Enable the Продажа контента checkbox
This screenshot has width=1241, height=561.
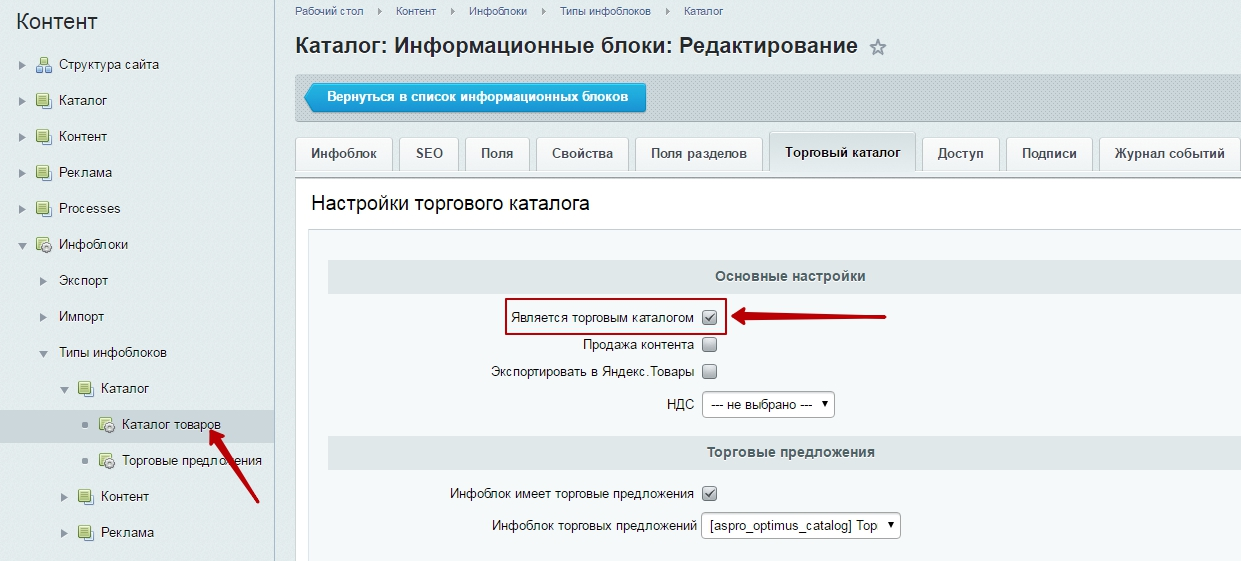pos(710,345)
